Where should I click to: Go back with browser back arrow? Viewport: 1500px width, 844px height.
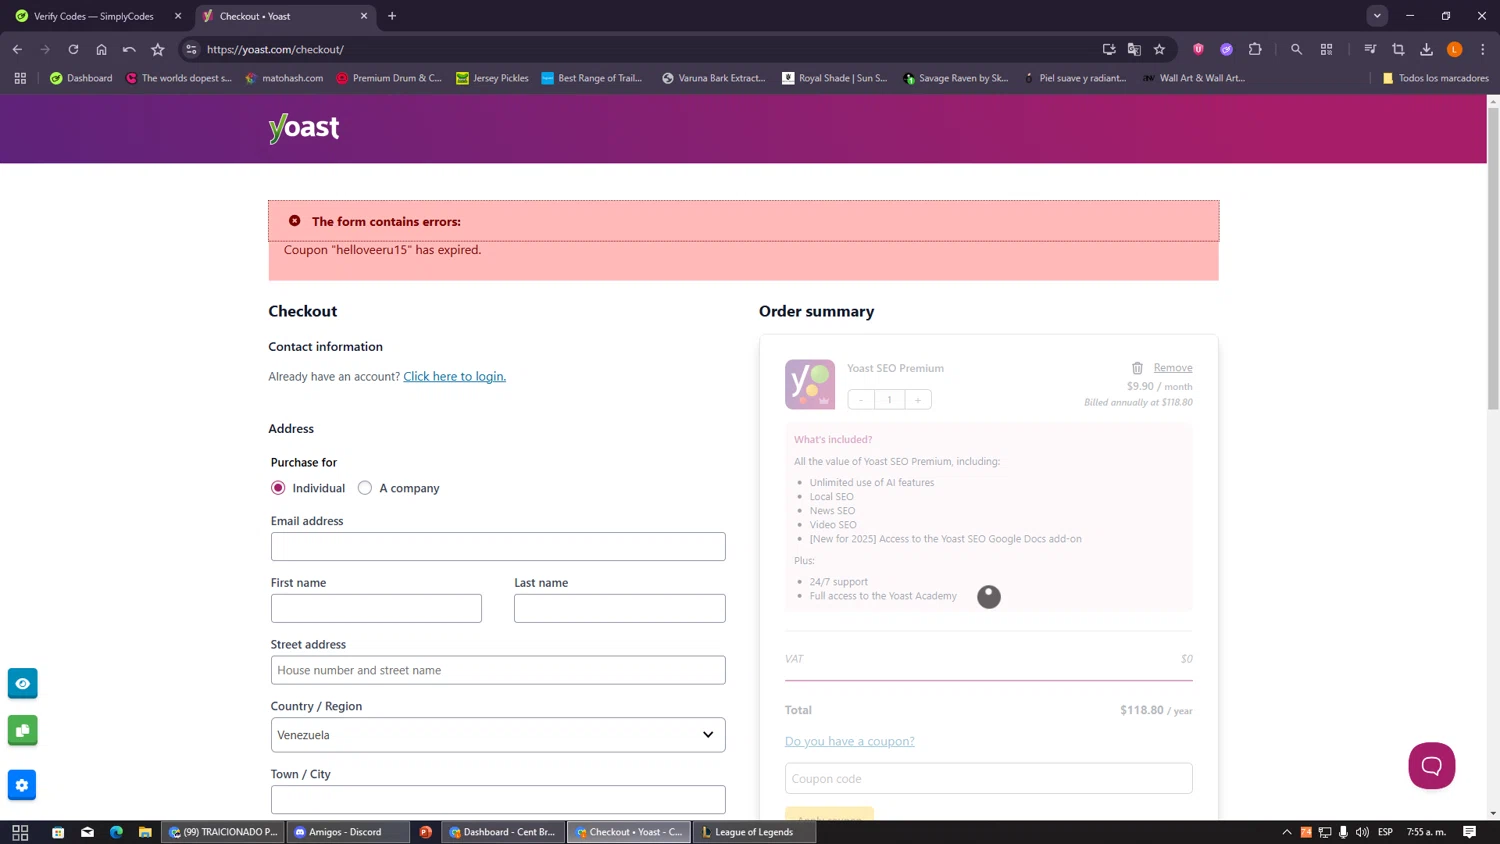[17, 49]
